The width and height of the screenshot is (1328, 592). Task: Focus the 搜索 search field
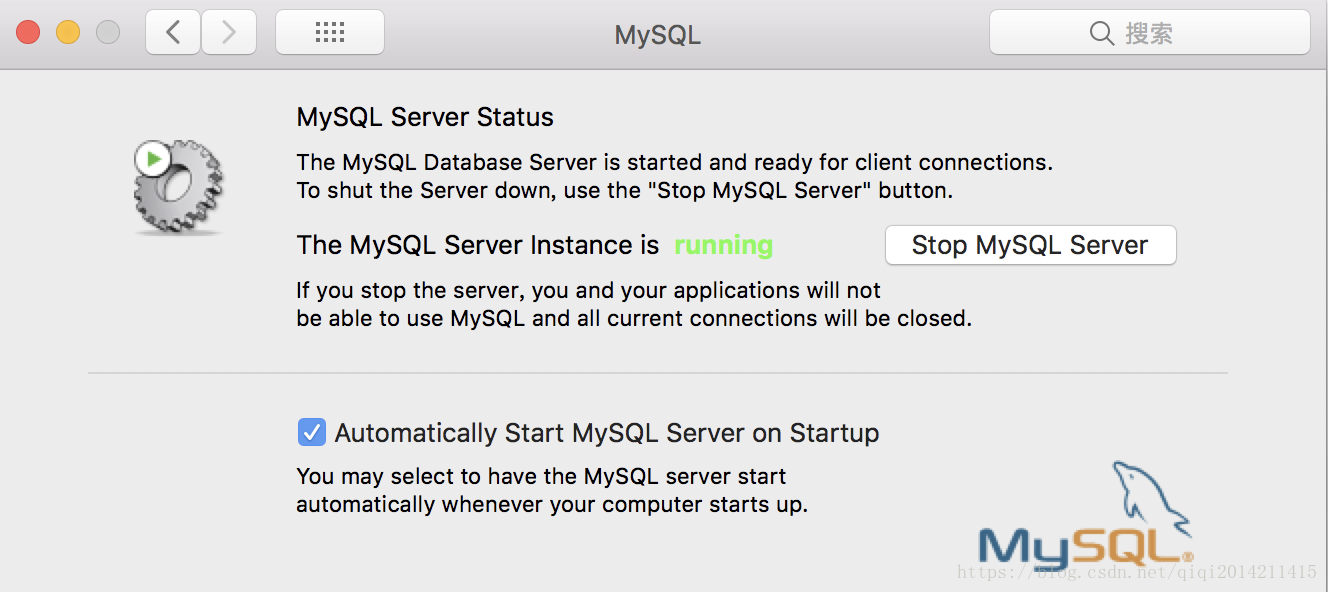[1150, 33]
